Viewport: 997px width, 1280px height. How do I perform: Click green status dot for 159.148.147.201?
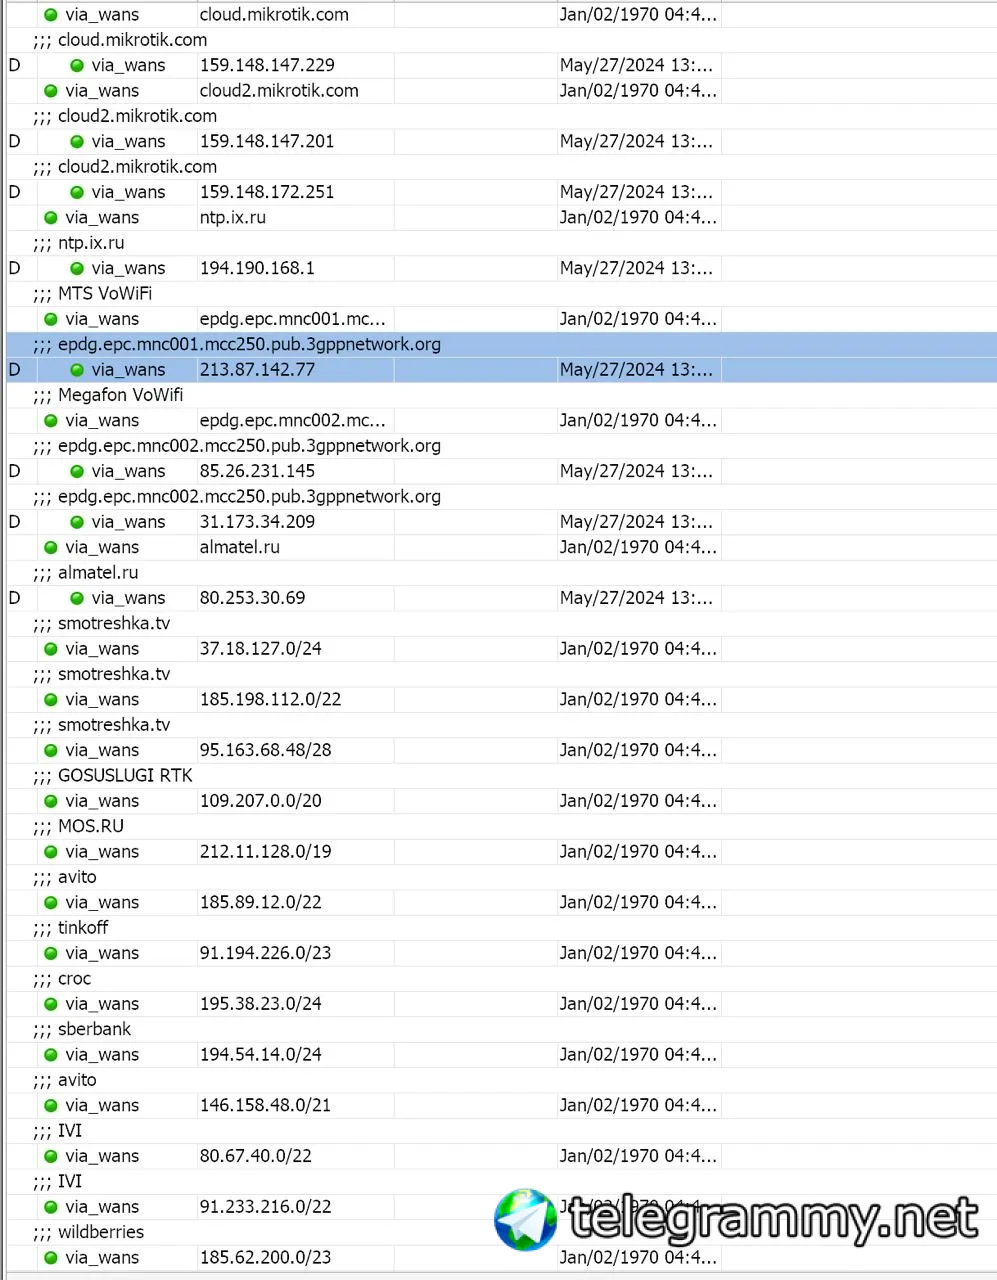[77, 141]
